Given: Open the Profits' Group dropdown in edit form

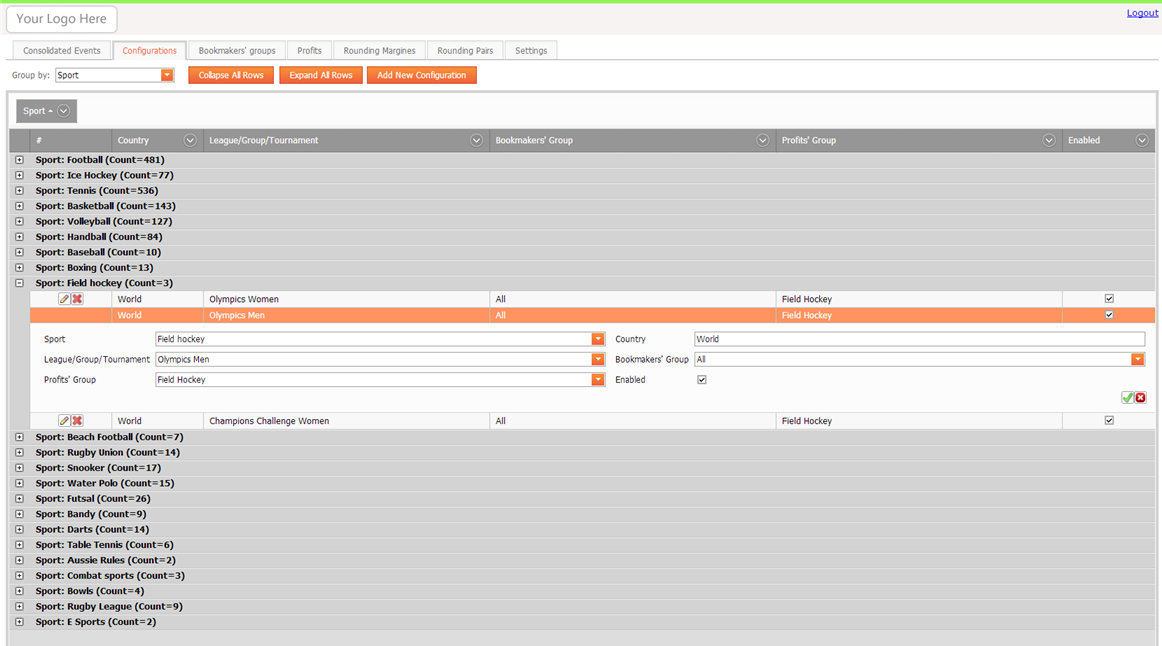Looking at the screenshot, I should [x=597, y=380].
